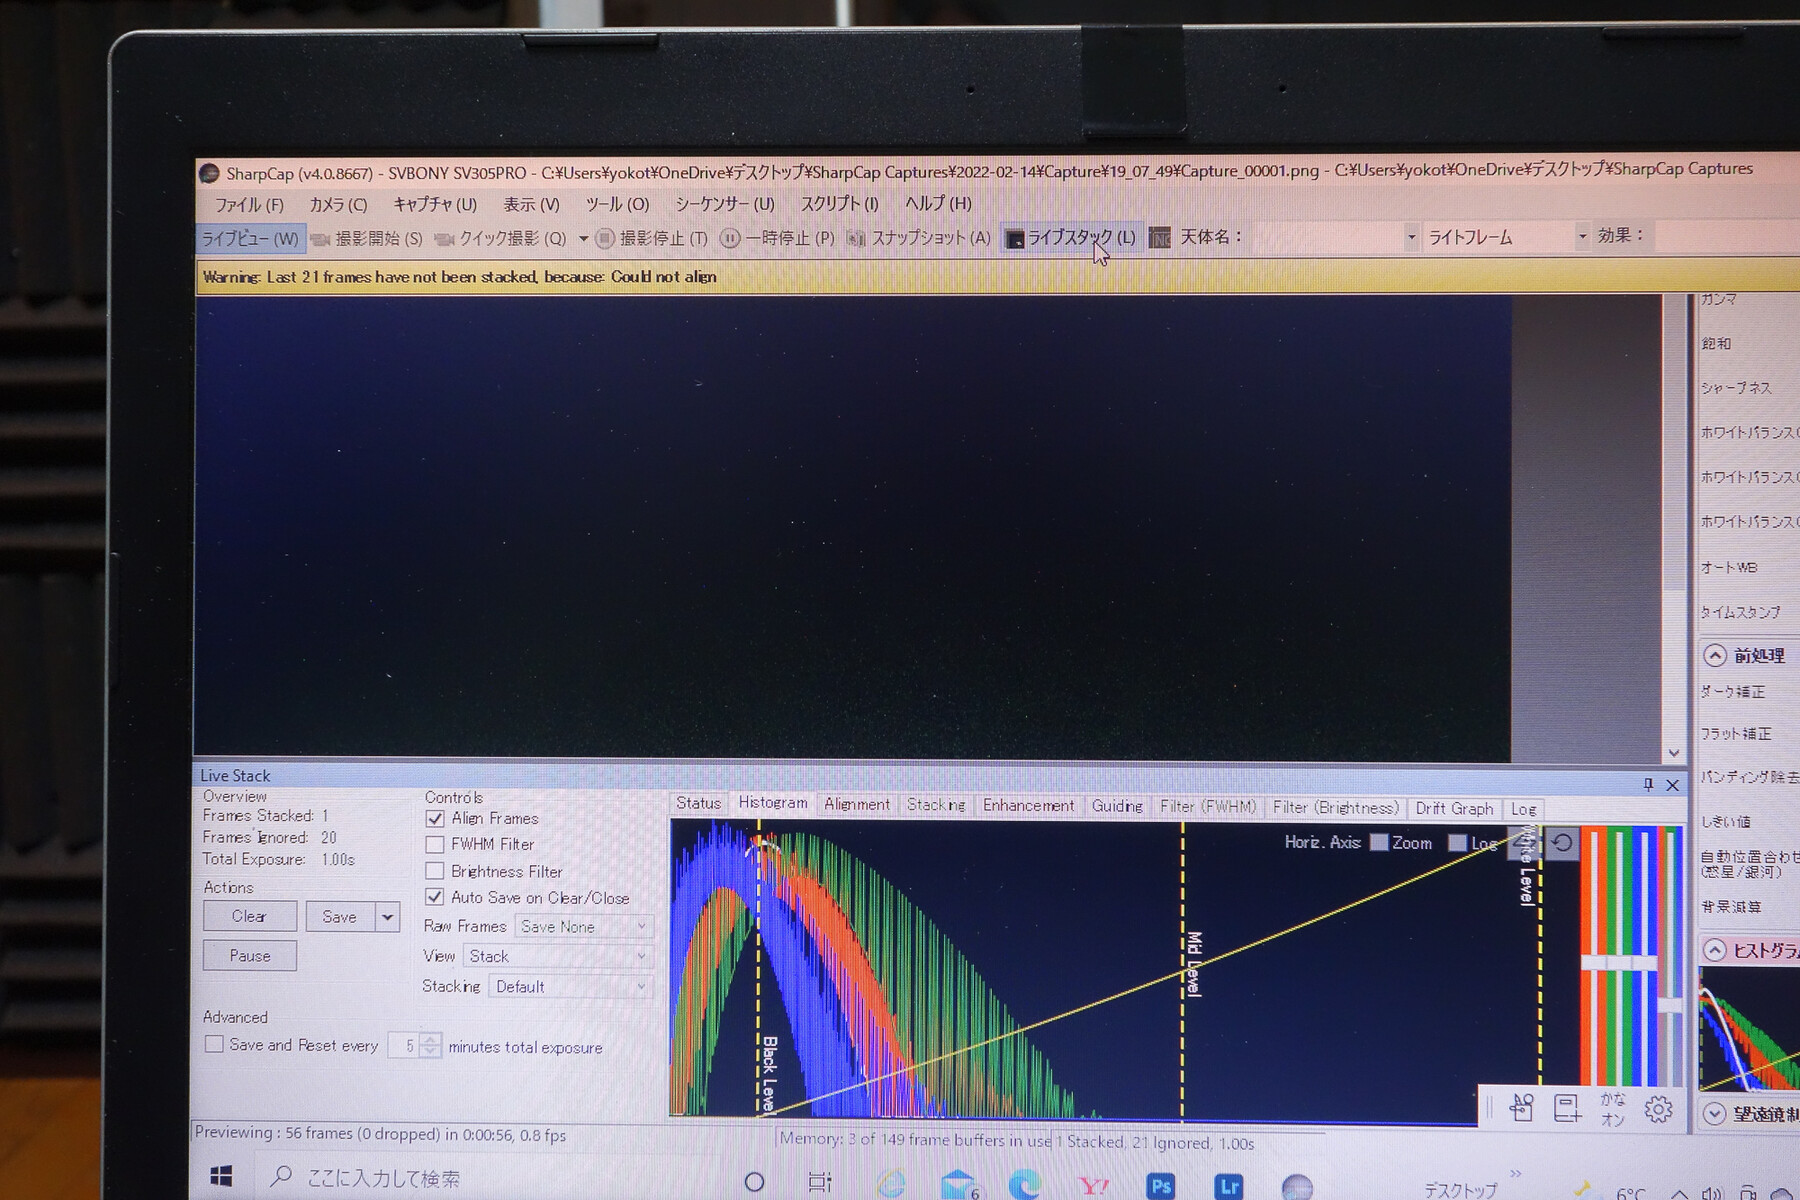The width and height of the screenshot is (1800, 1200).
Task: Click the SharpCap logo in the title bar
Action: (x=209, y=173)
